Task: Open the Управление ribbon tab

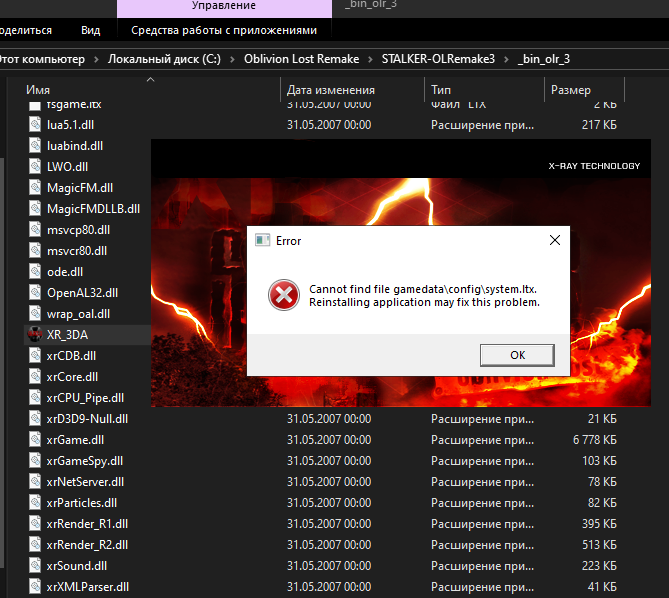Action: [x=224, y=6]
